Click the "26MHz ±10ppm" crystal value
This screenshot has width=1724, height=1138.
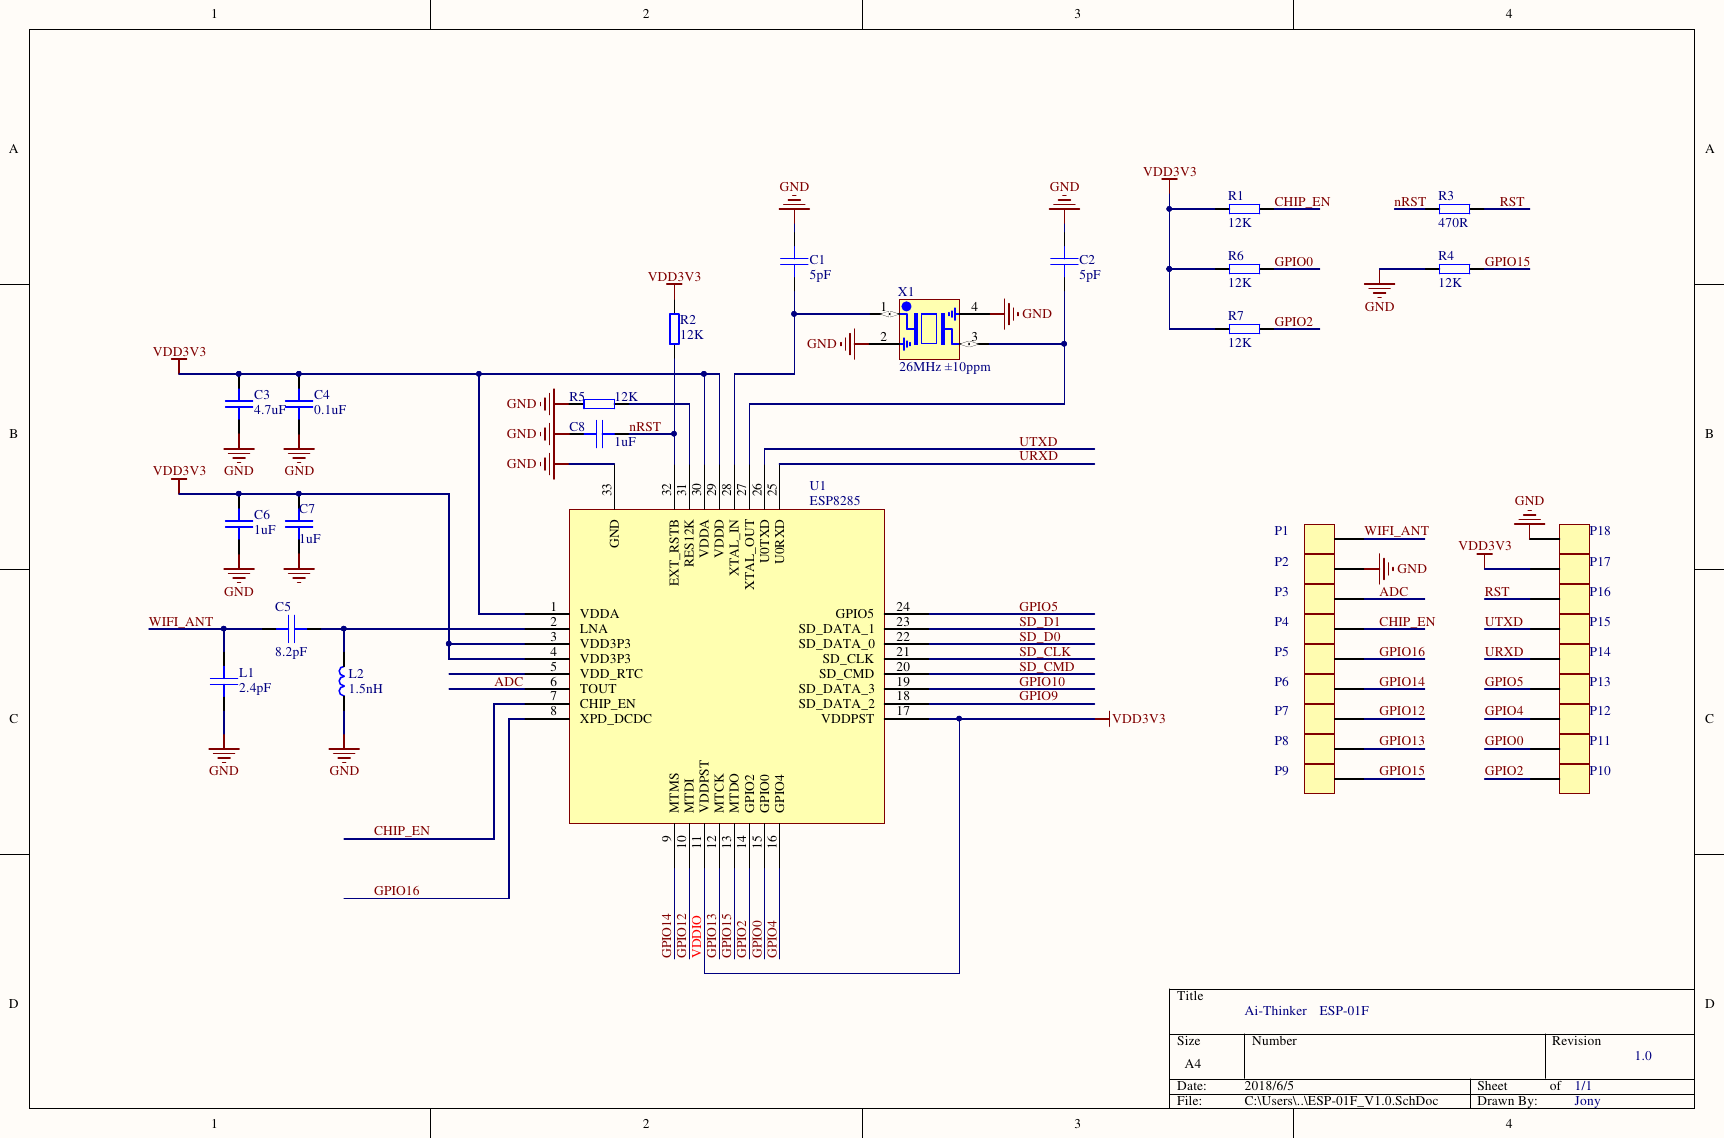tap(944, 367)
